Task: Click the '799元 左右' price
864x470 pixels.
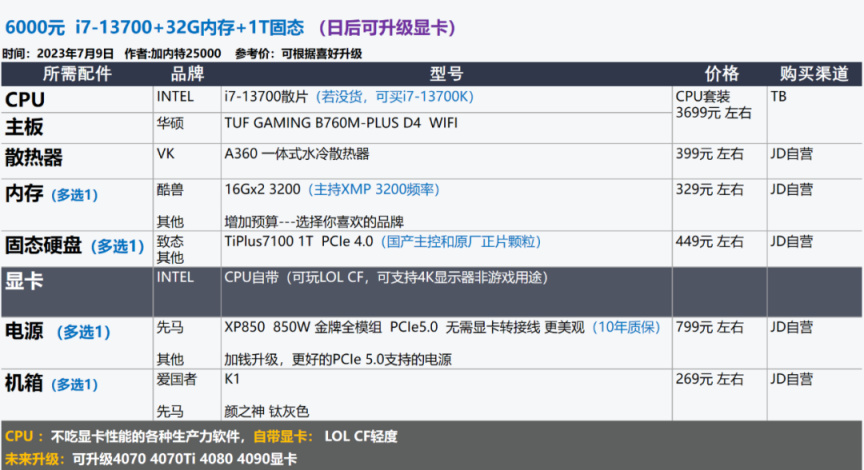Action: [710, 327]
